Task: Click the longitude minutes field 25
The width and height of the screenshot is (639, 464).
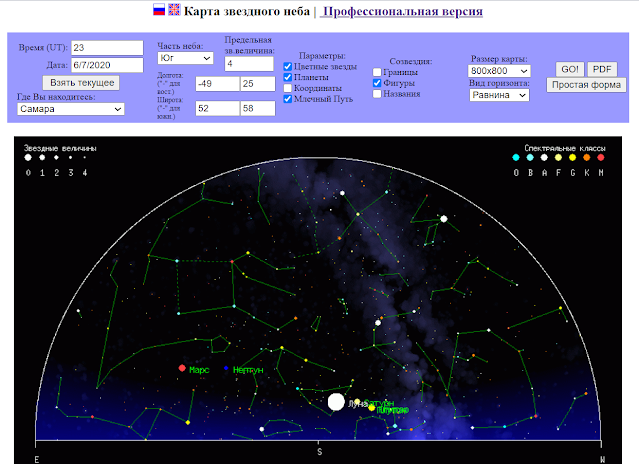Action: [x=258, y=84]
